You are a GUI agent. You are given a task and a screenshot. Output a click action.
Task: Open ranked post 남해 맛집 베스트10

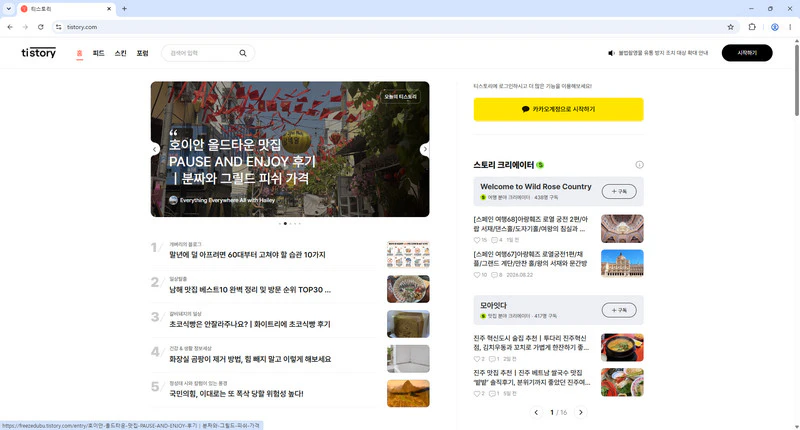tap(250, 290)
